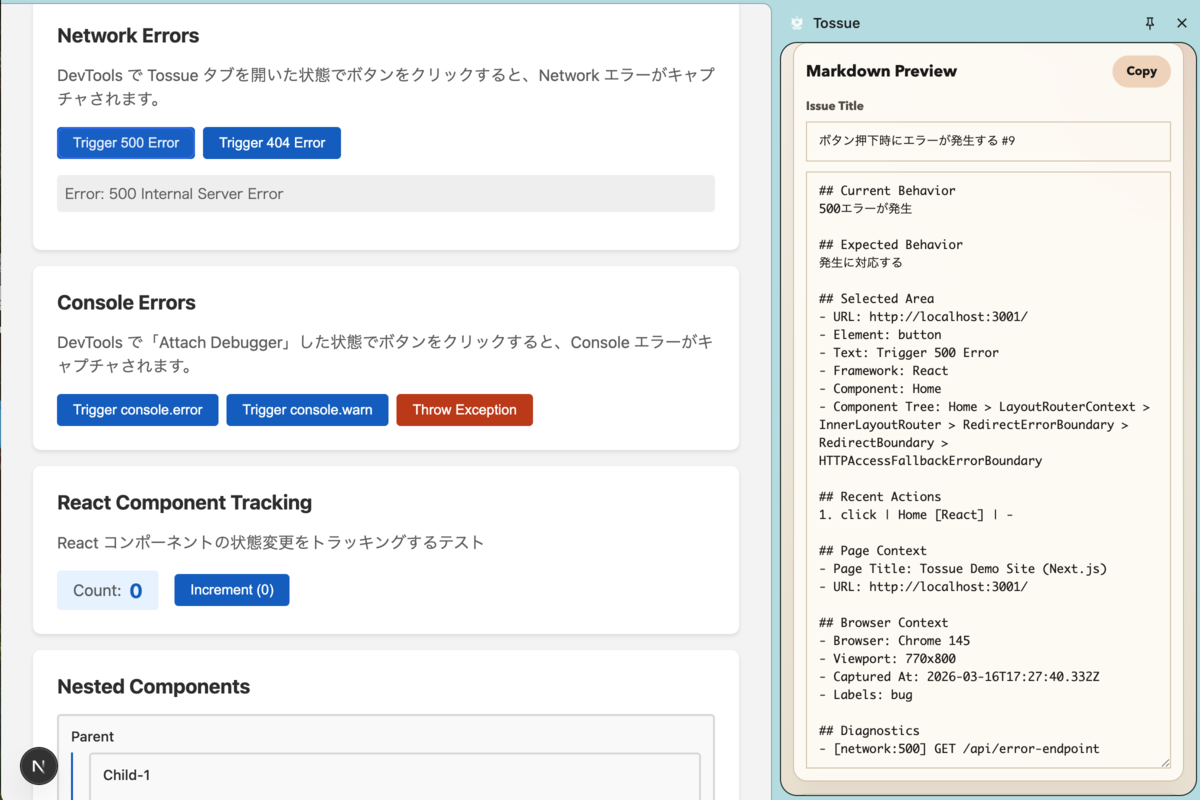Click the Tossue extension icon in panel header
The image size is (1200, 800).
point(797,23)
